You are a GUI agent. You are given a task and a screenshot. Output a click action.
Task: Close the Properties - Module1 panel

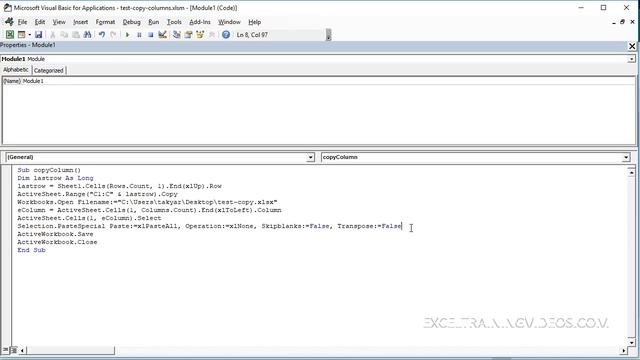(x=632, y=46)
